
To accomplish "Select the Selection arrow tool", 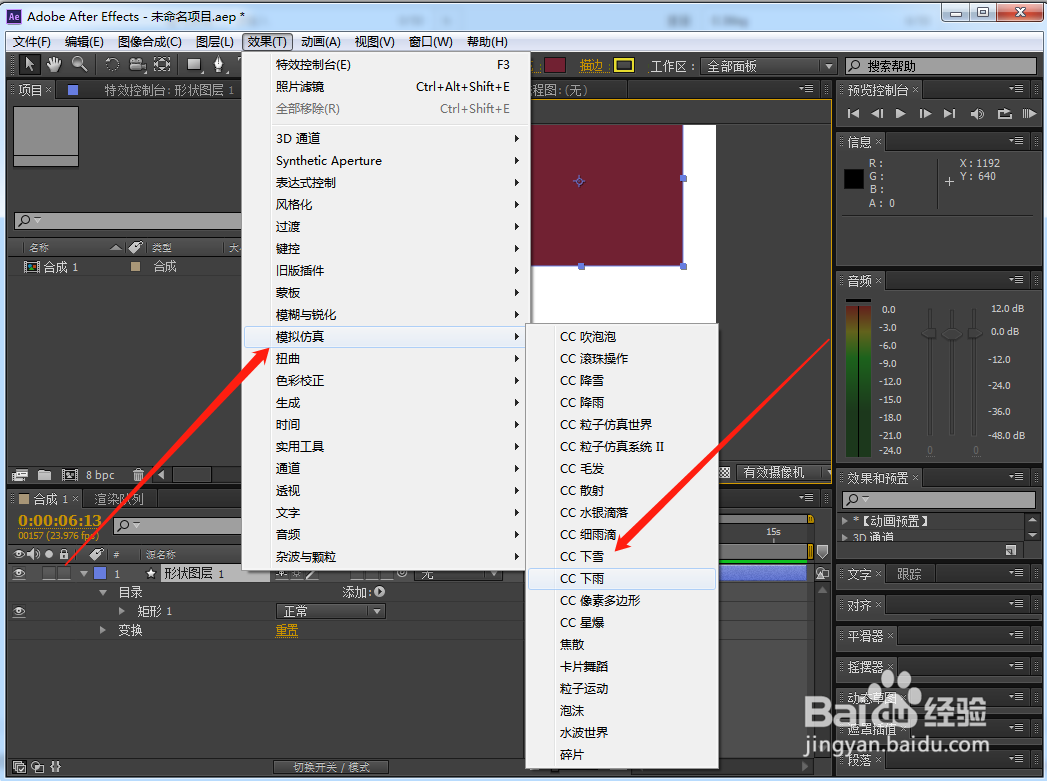I will tap(29, 65).
